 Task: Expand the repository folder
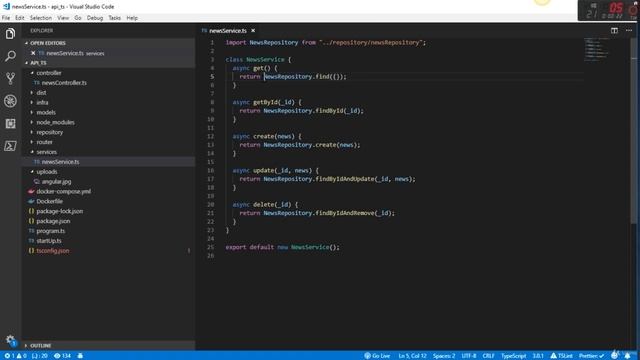pos(32,132)
